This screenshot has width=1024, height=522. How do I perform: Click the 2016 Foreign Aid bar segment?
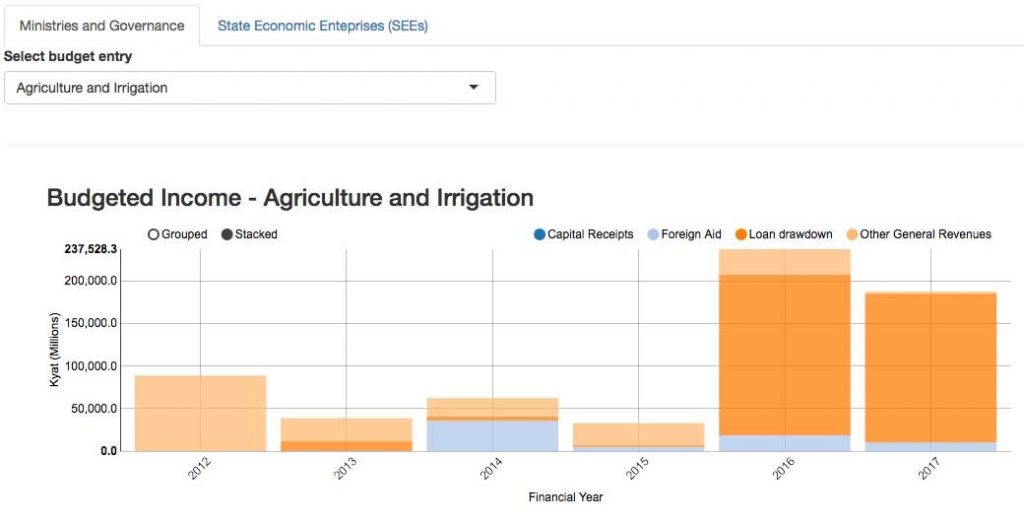point(784,443)
